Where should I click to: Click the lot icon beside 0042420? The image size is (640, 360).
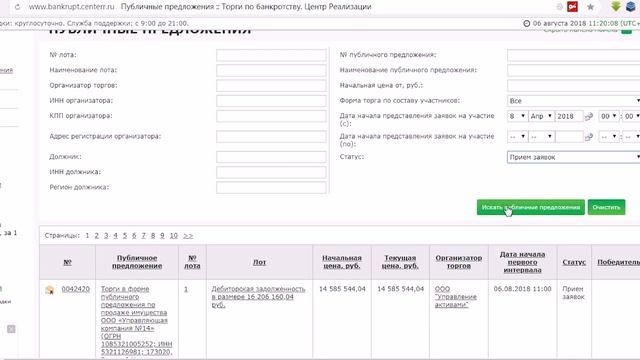49,290
